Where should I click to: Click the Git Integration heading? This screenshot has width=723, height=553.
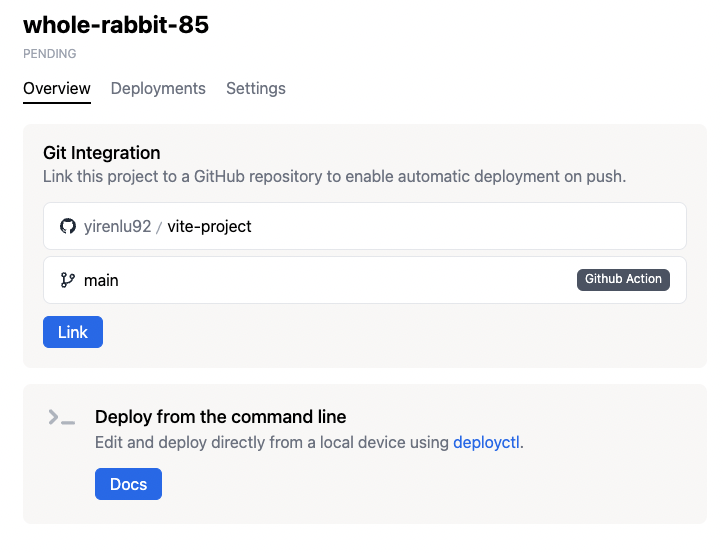click(x=102, y=153)
